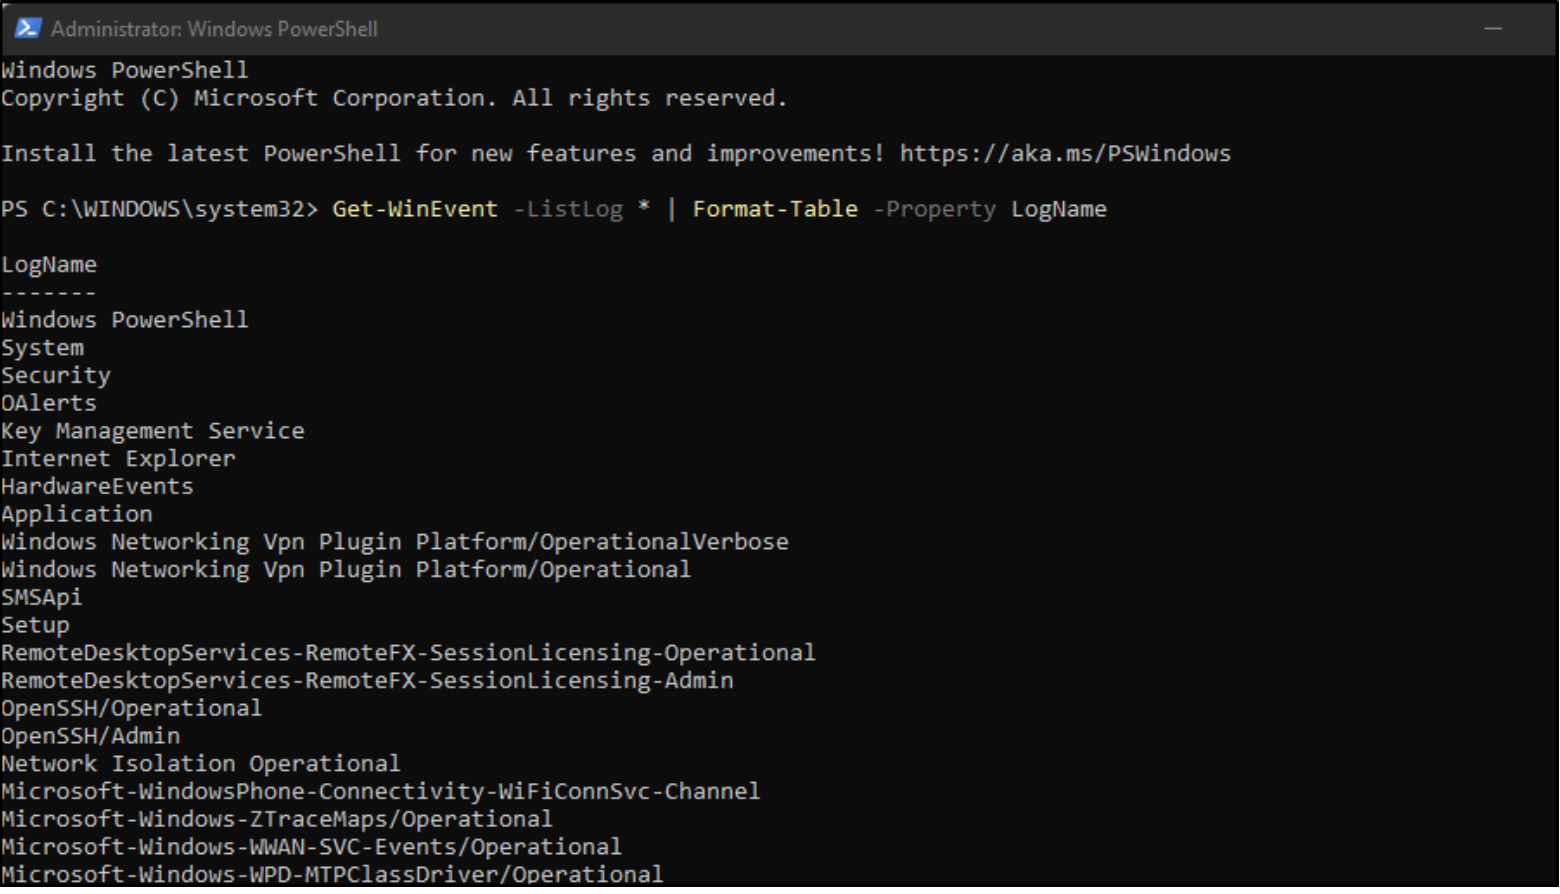Click the Network Isolation Operational entry
Viewport: 1560px width, 894px height.
(x=201, y=764)
